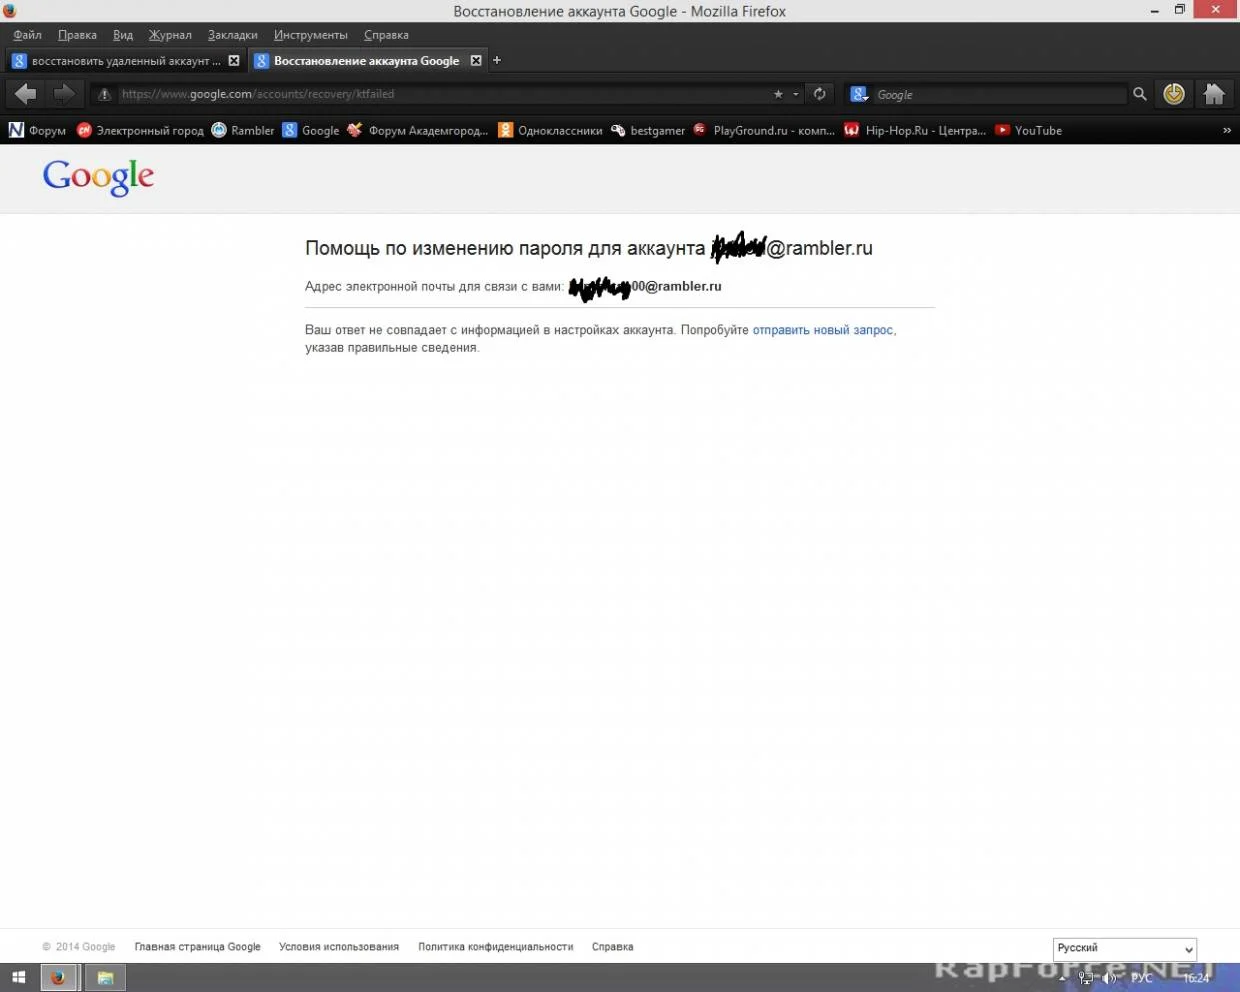Screen dimensions: 1240x992
Task: Click the Firefox taskbar icon
Action: pos(58,978)
